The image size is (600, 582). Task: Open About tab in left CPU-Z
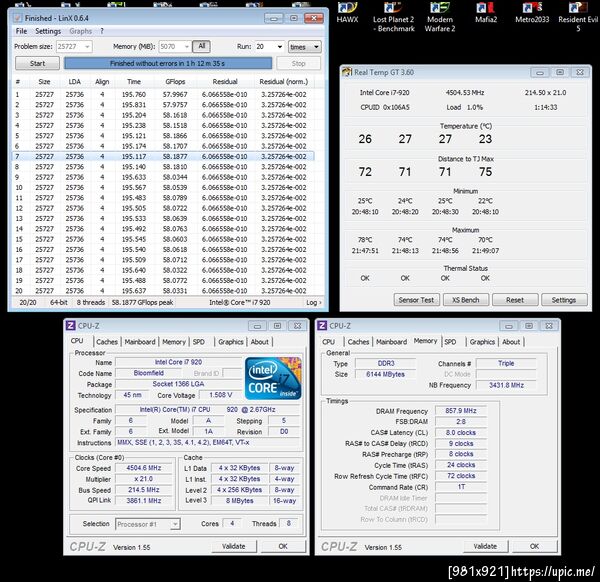(x=260, y=342)
